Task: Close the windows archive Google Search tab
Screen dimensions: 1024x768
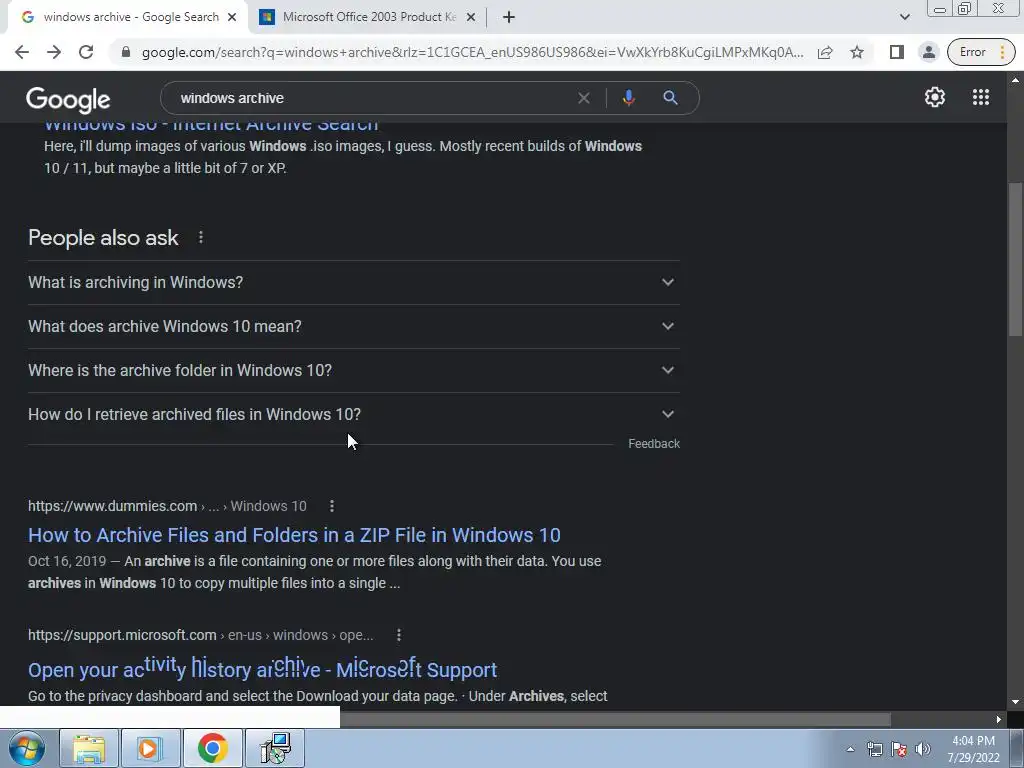Action: pyautogui.click(x=232, y=18)
